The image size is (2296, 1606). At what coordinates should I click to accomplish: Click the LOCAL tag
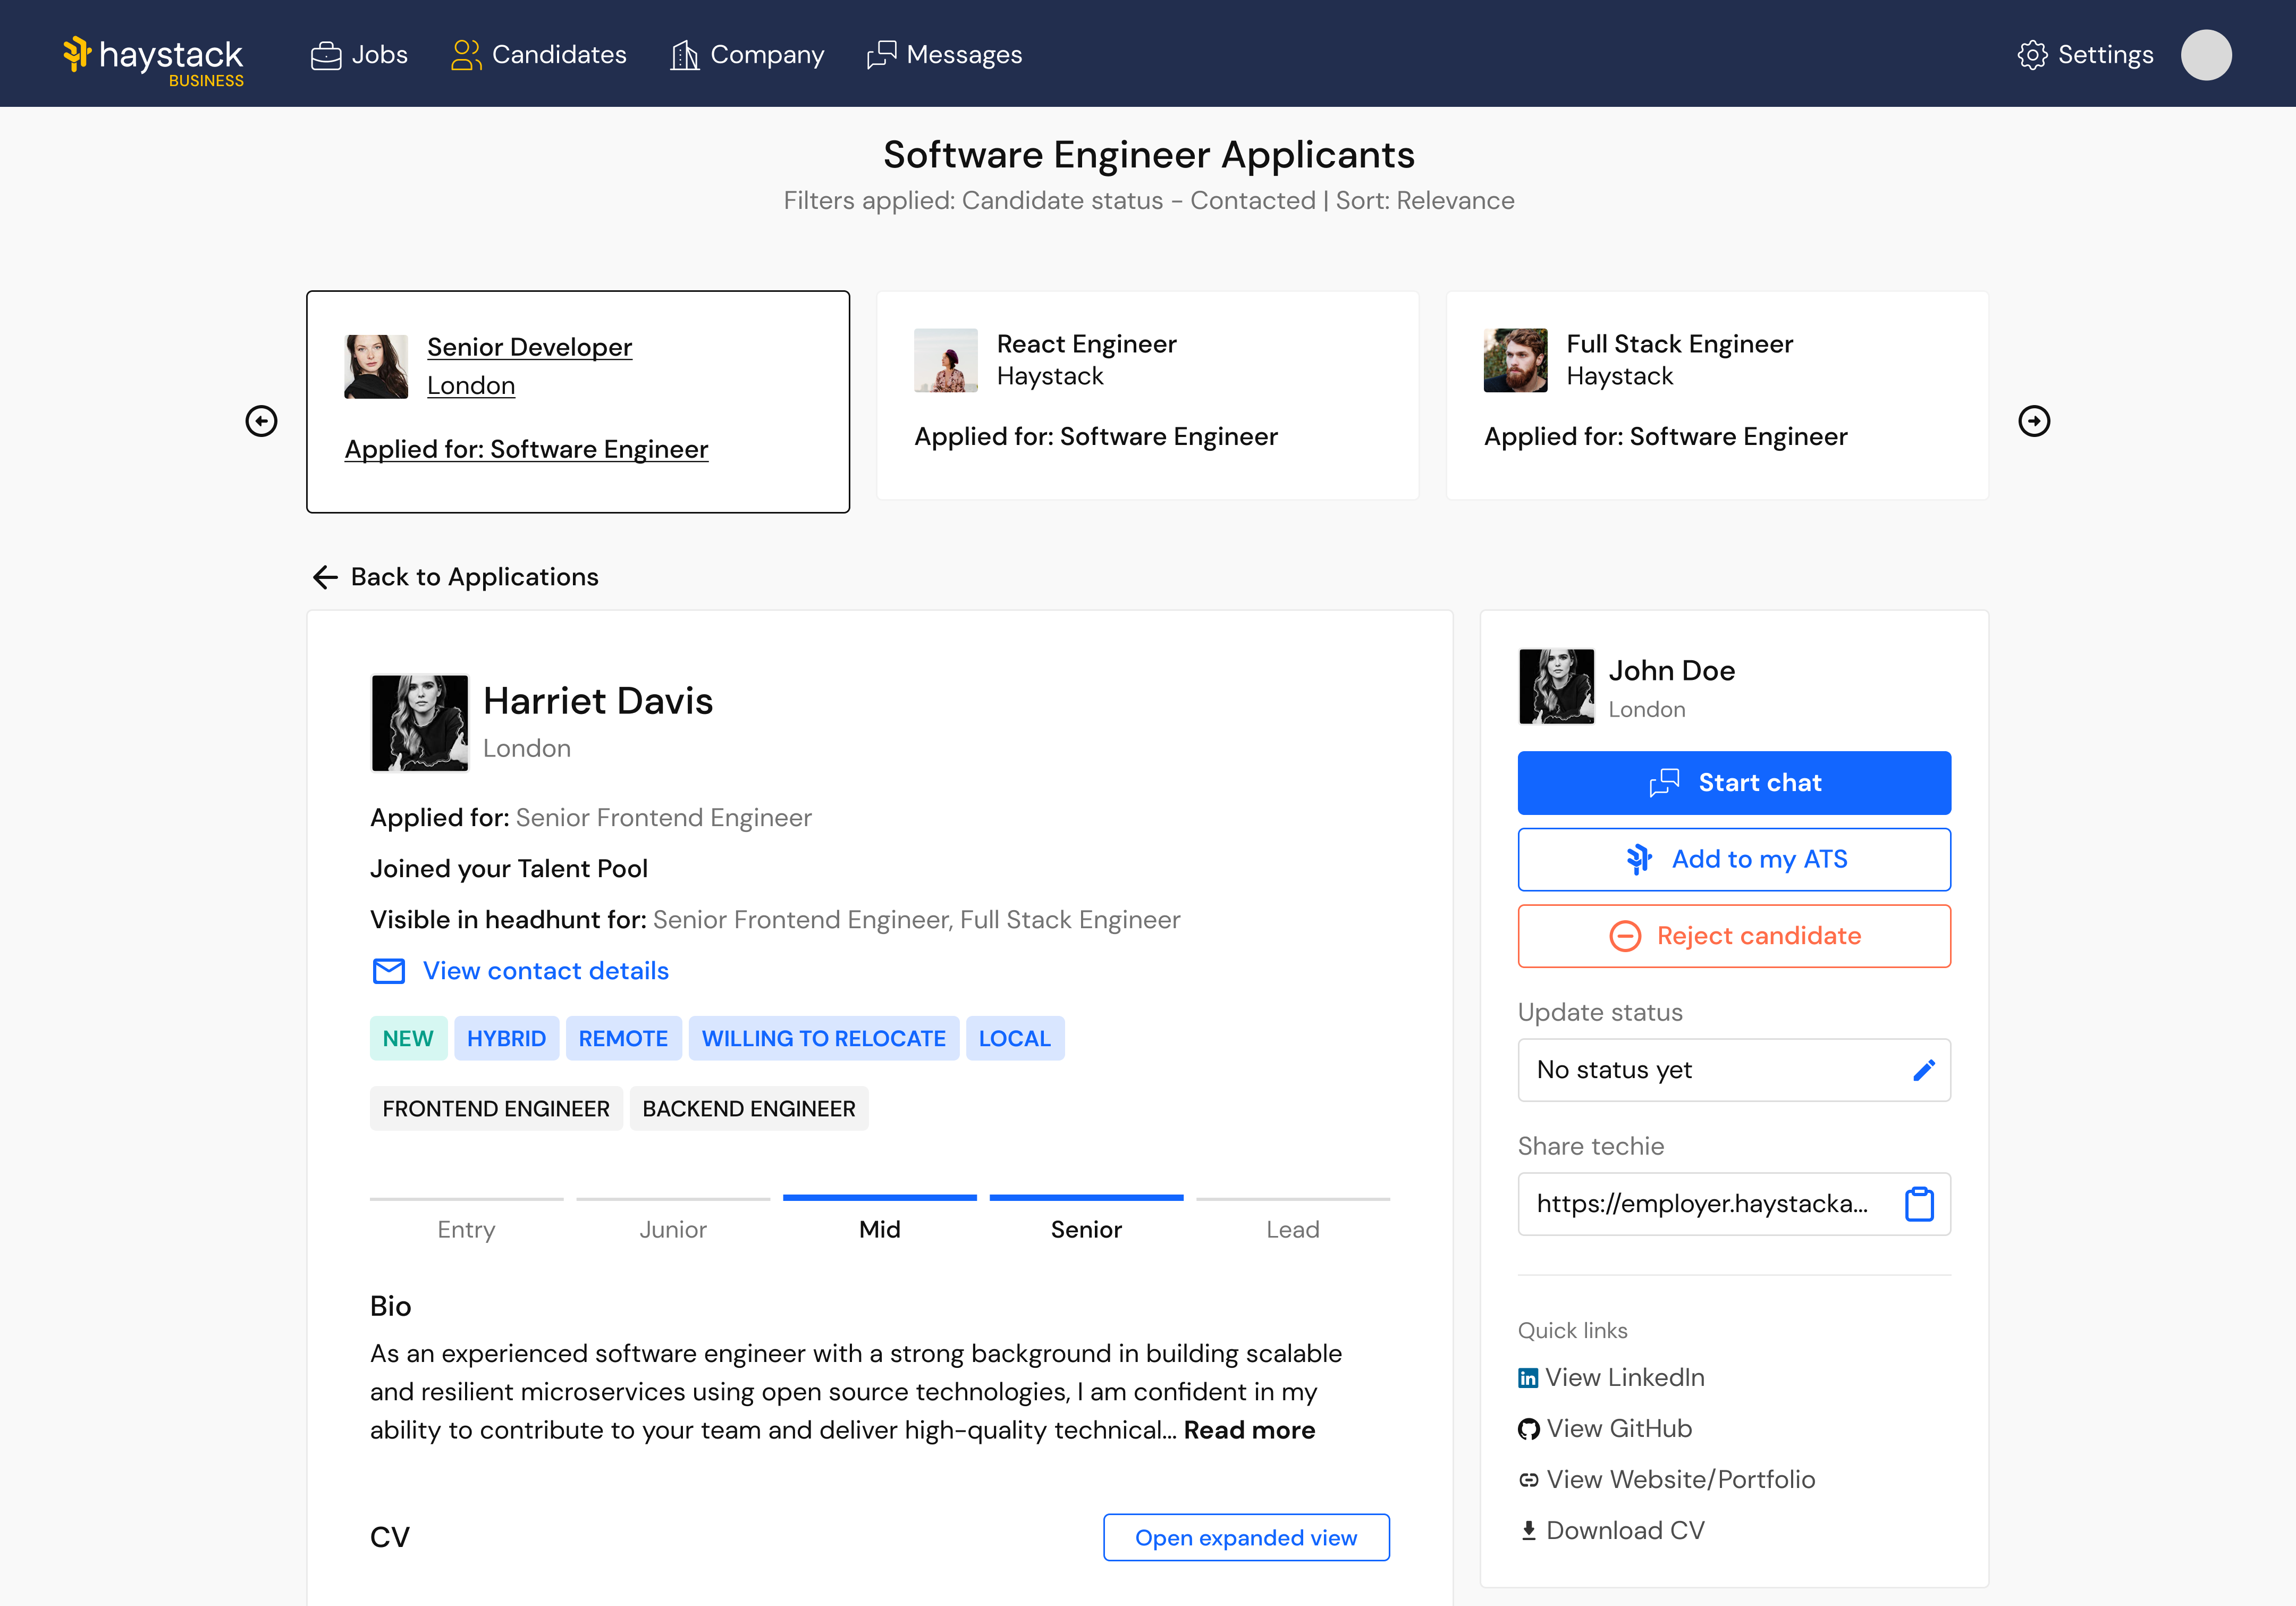click(x=1014, y=1039)
